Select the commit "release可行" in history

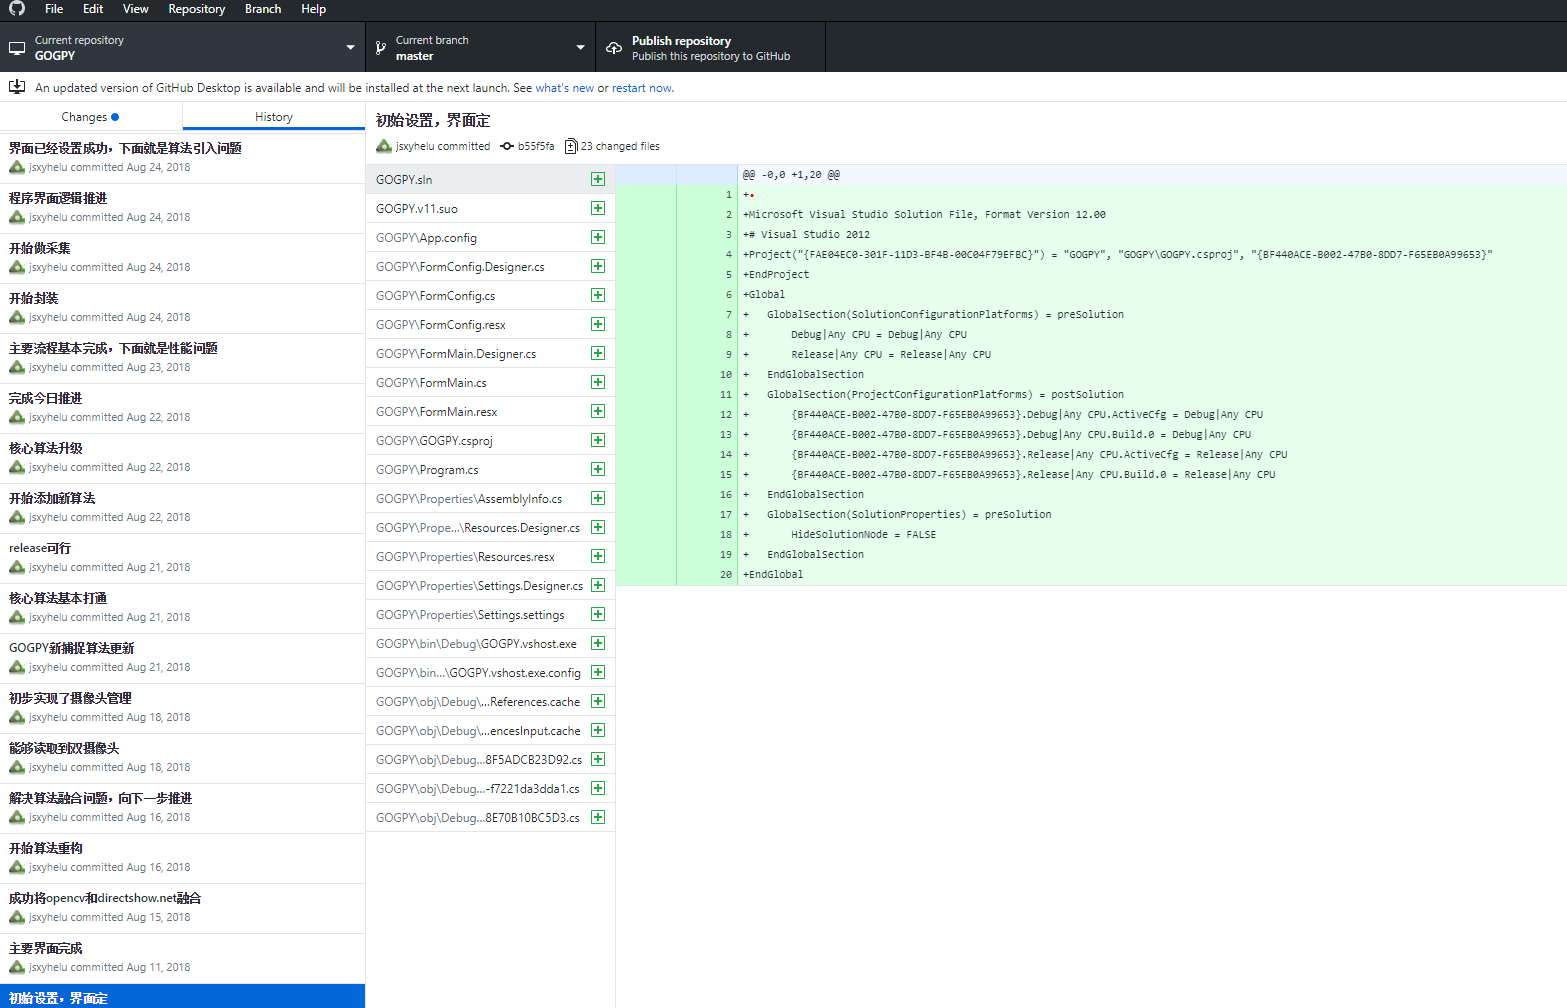point(182,557)
